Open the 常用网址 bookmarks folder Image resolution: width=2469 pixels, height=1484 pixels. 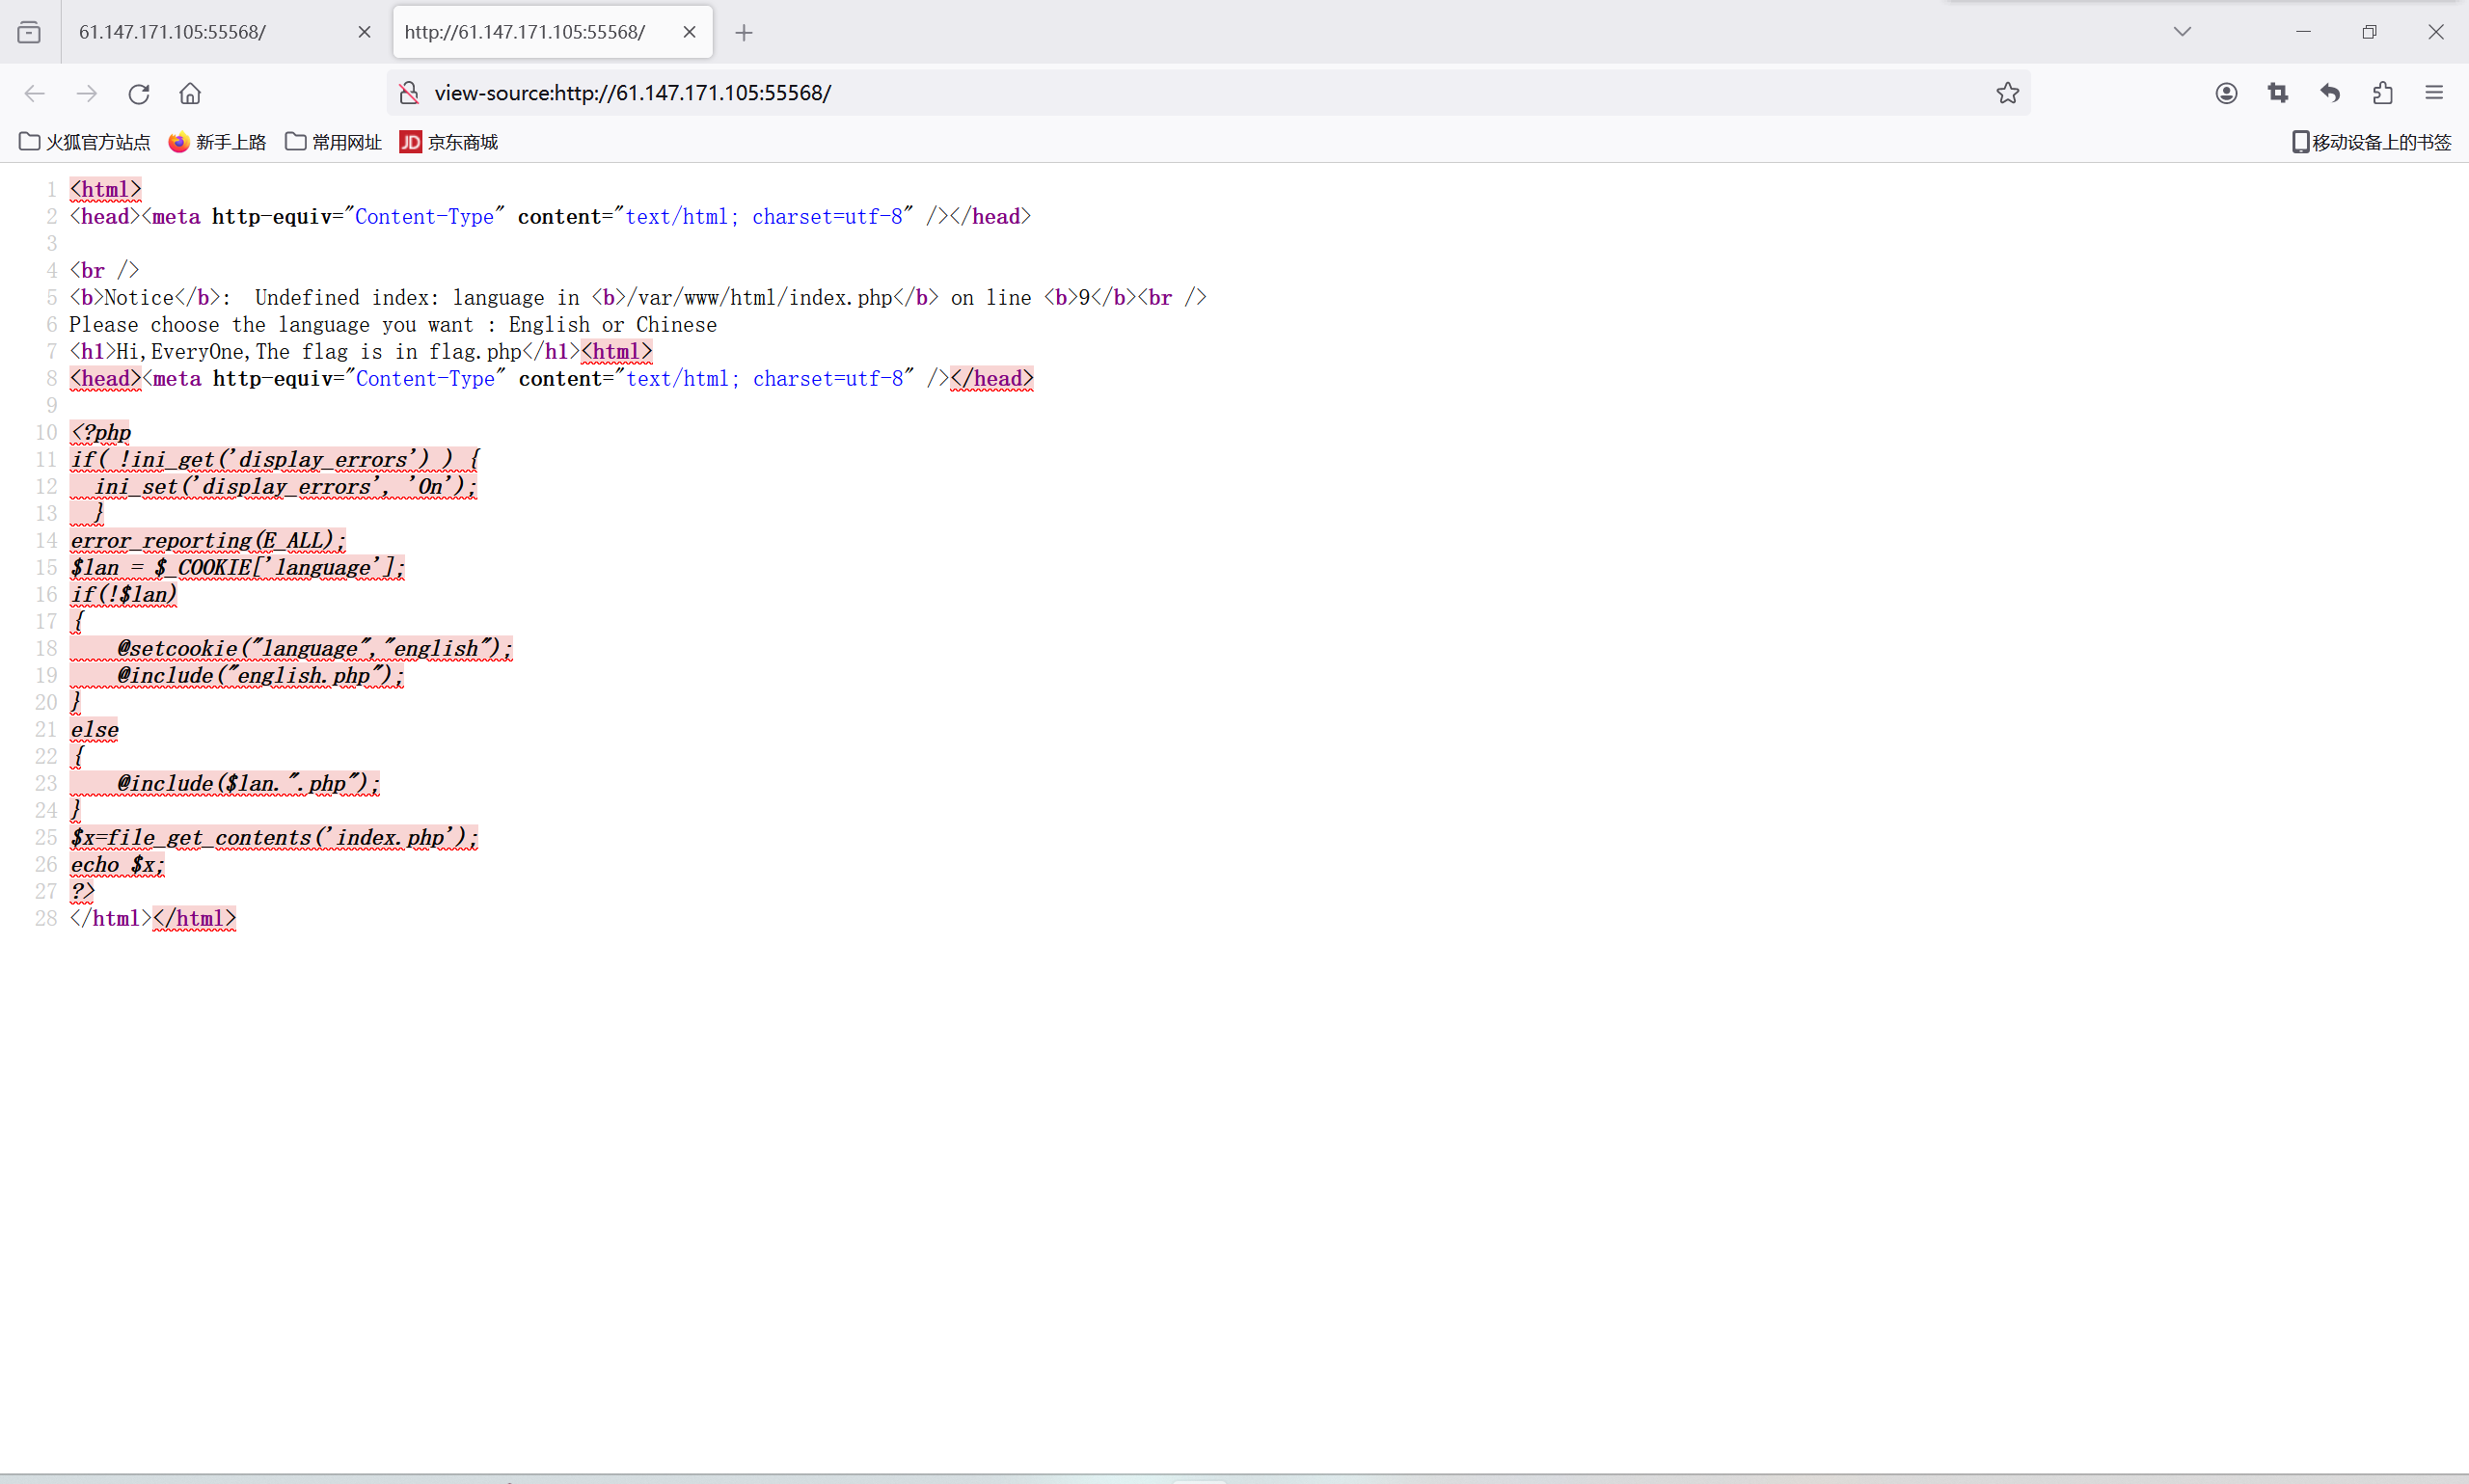click(x=333, y=142)
